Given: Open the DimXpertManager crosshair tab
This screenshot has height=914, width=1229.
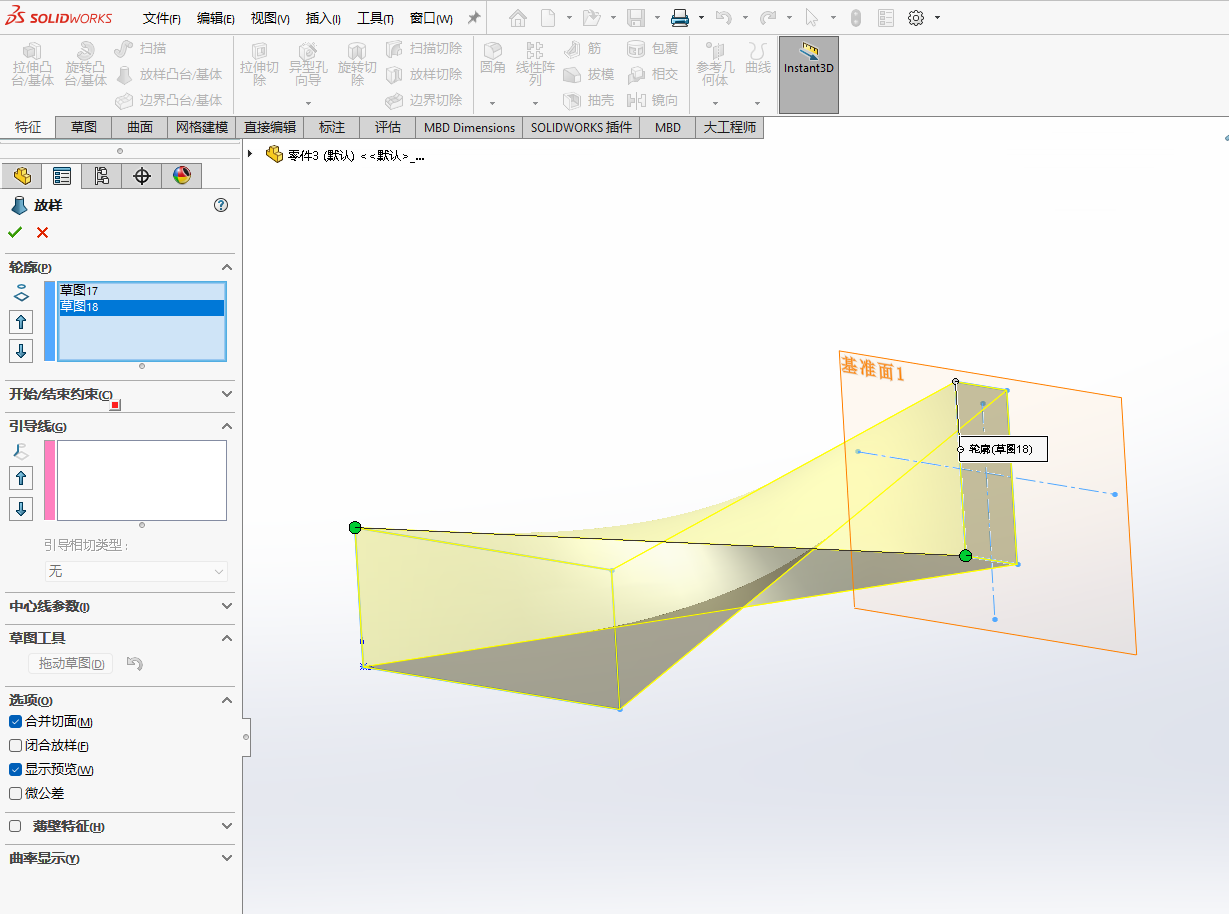Looking at the screenshot, I should (142, 176).
